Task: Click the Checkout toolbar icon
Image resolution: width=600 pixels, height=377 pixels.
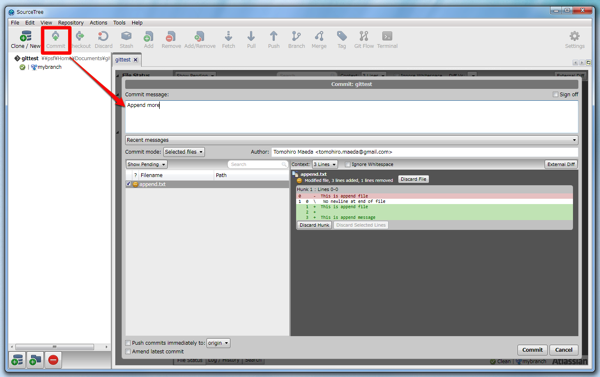Action: (x=80, y=39)
